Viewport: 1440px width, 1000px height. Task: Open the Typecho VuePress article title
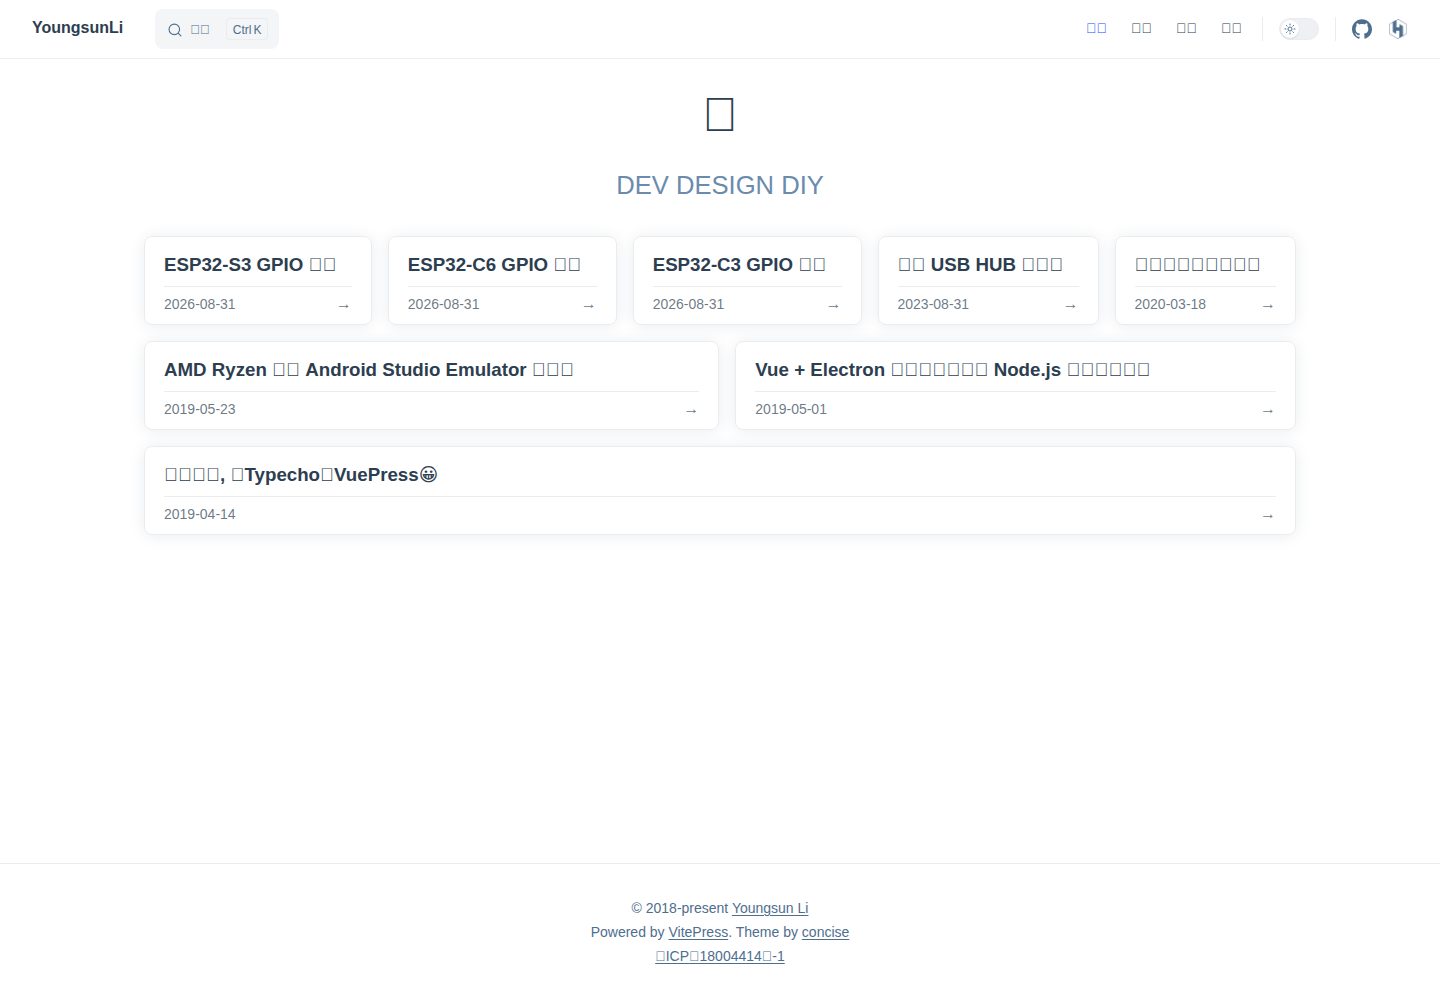(301, 474)
